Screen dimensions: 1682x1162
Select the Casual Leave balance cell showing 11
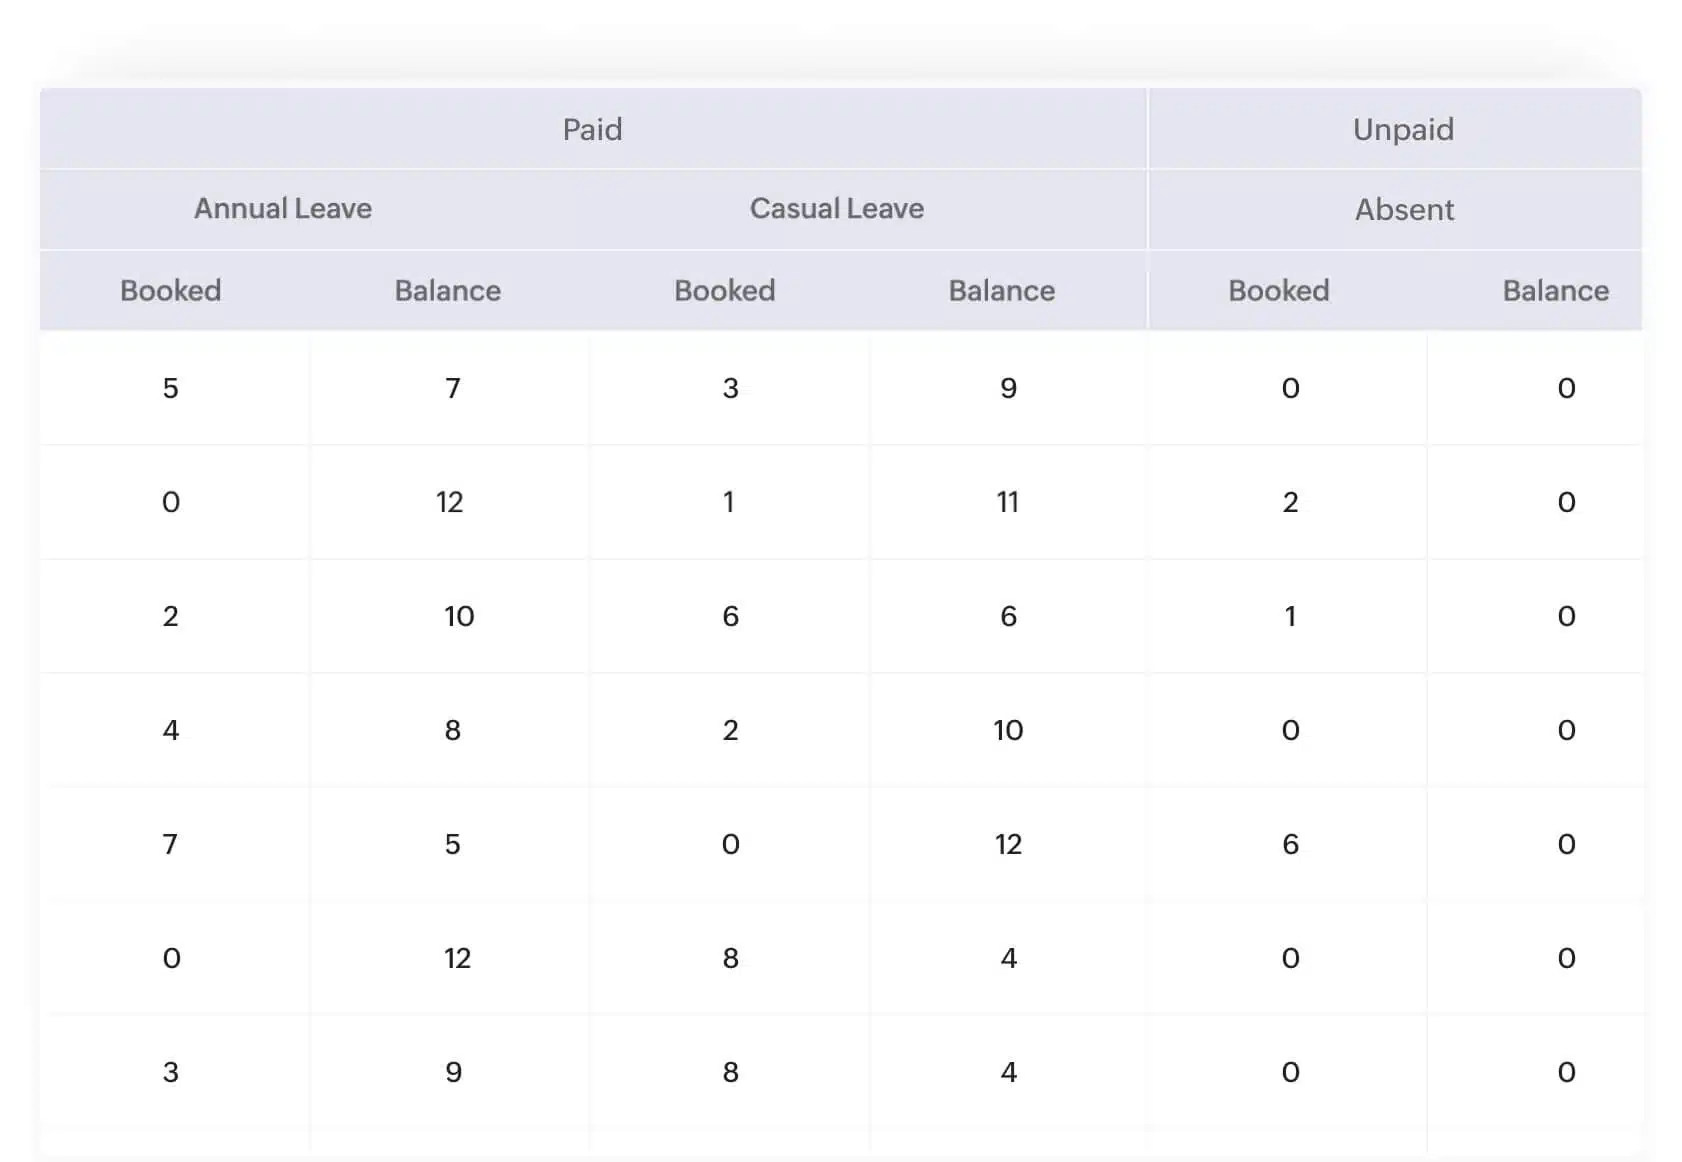point(1008,502)
